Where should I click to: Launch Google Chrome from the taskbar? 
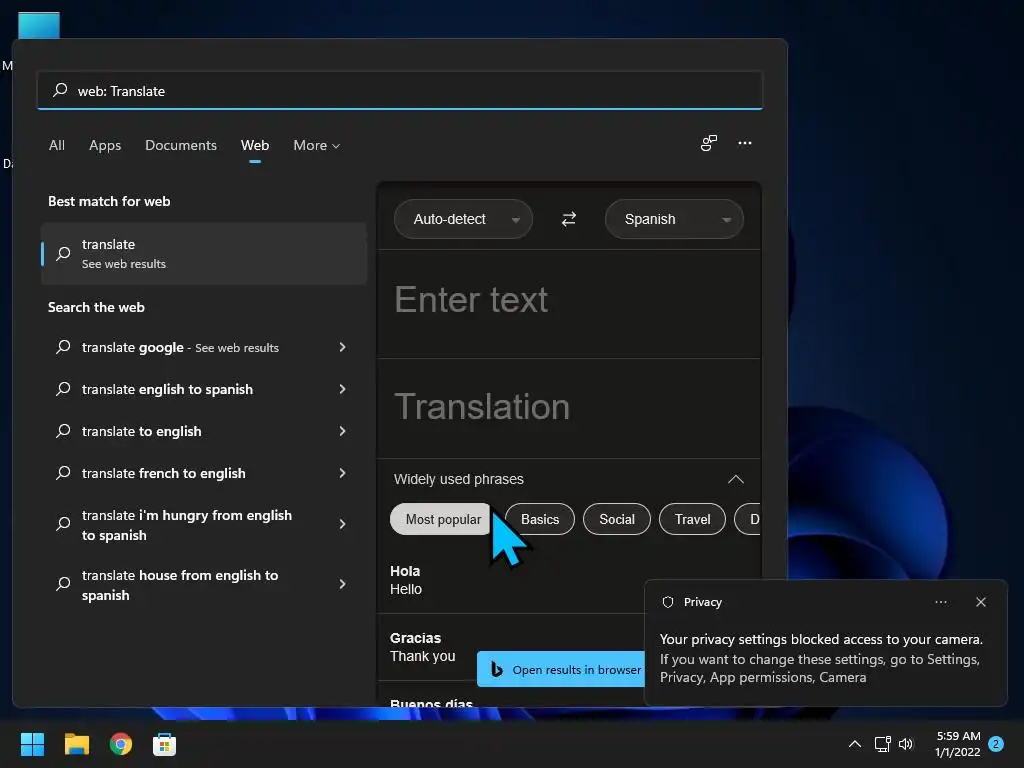[x=121, y=744]
